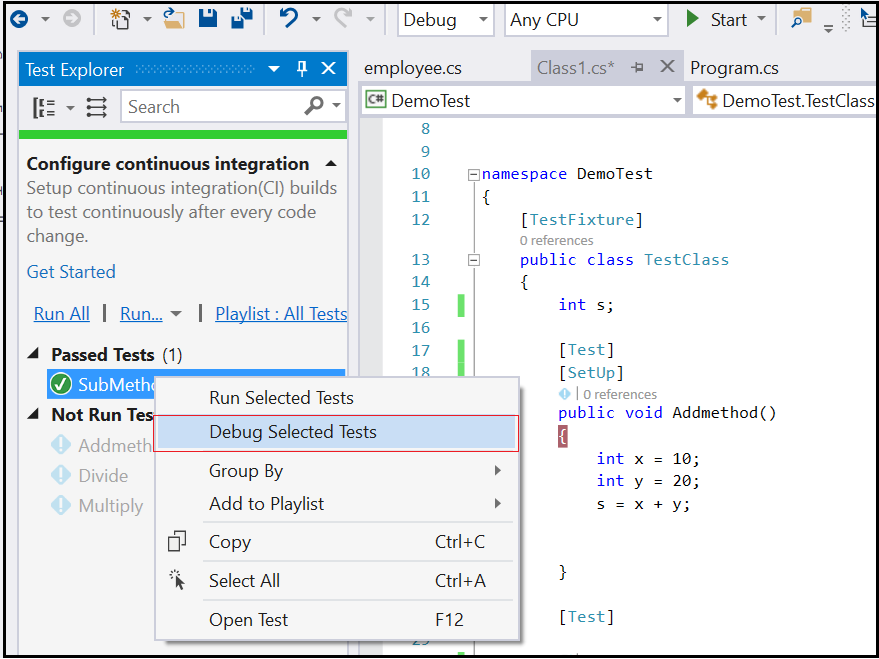The width and height of the screenshot is (879, 659).
Task: Click the Run All link
Action: click(x=62, y=313)
